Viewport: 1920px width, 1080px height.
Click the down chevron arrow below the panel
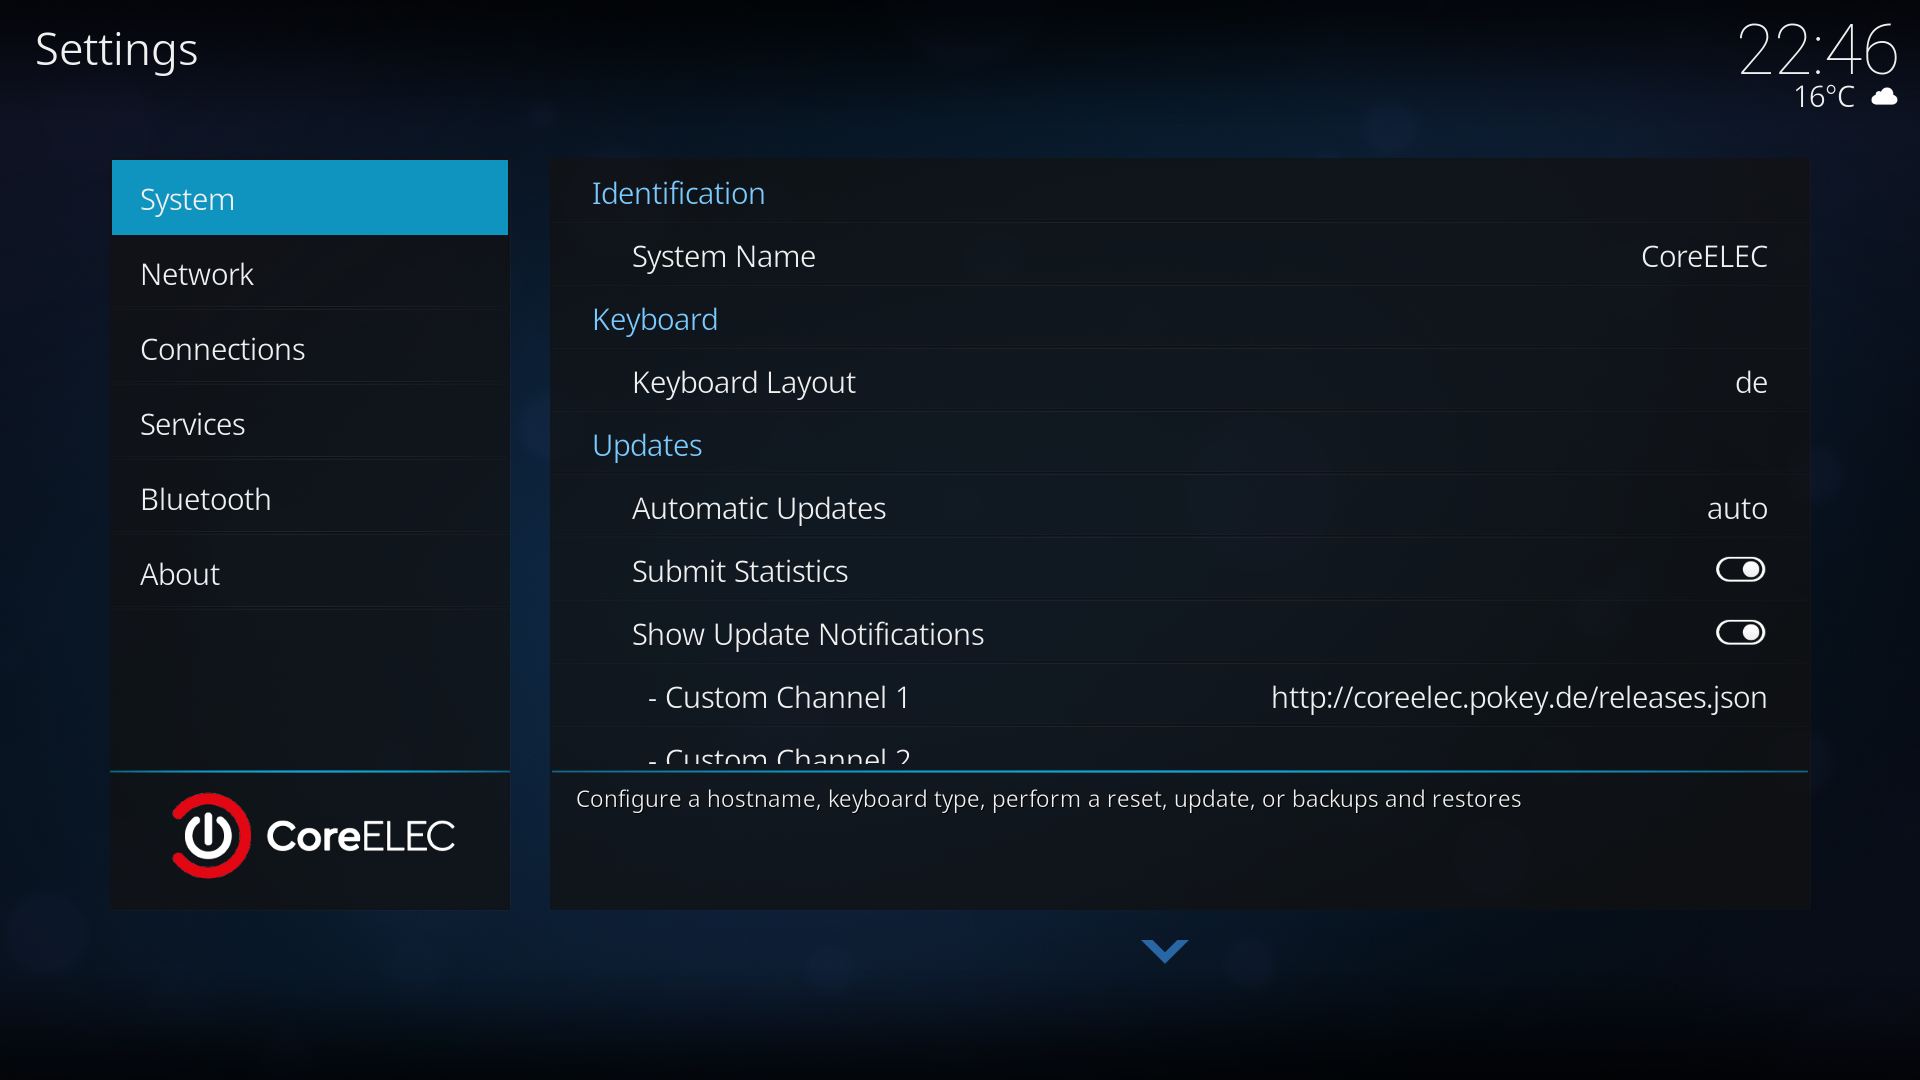1164,950
